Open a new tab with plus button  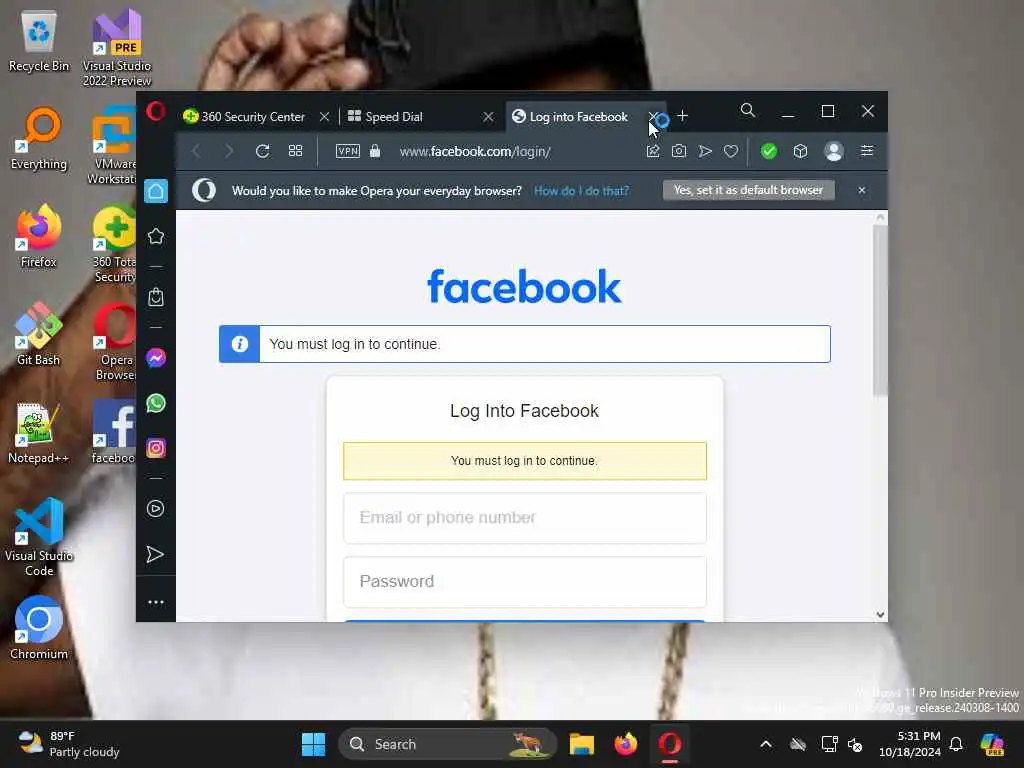click(x=682, y=116)
